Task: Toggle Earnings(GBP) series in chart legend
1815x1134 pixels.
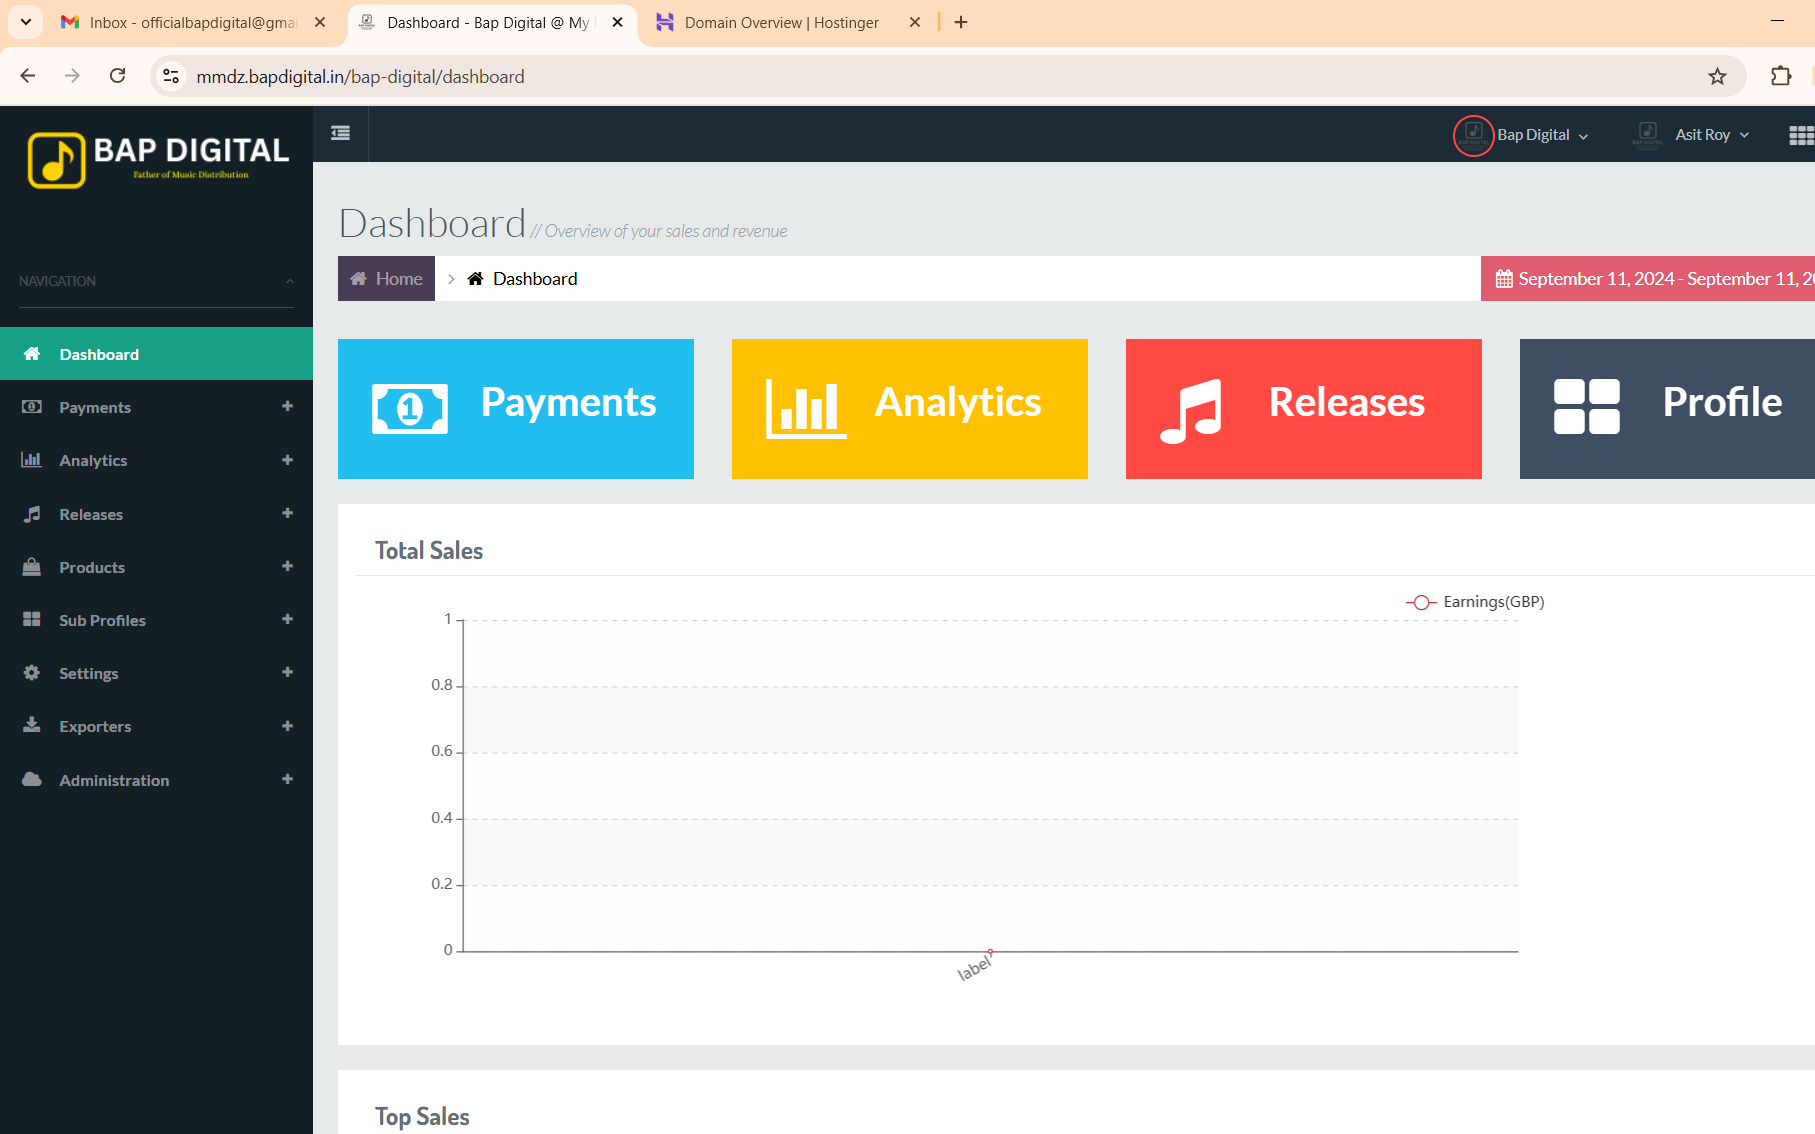Action: (1475, 602)
